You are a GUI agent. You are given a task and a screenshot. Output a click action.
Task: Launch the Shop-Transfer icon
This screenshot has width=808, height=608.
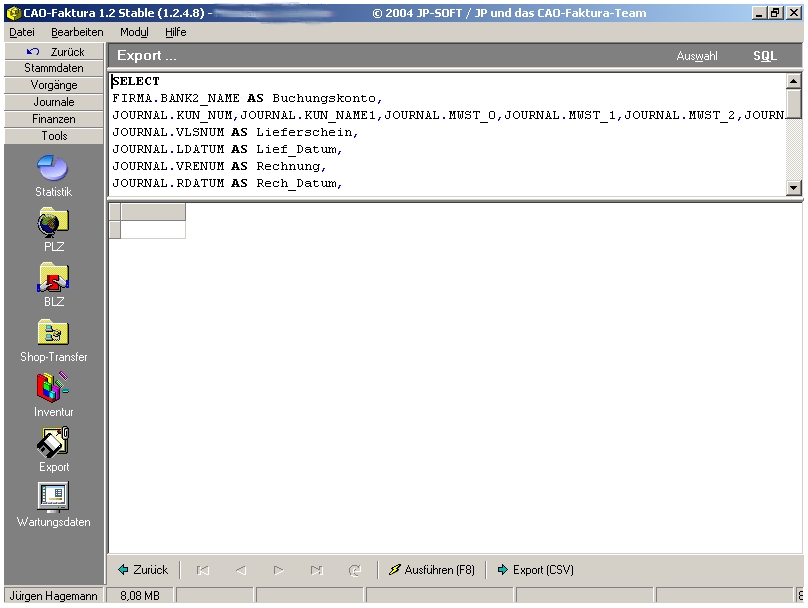click(x=53, y=333)
